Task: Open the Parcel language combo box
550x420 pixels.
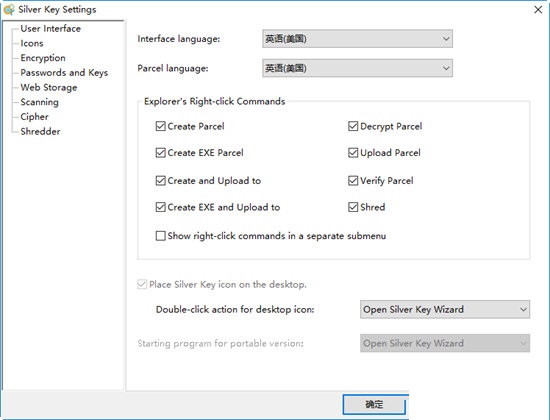Action: click(357, 68)
